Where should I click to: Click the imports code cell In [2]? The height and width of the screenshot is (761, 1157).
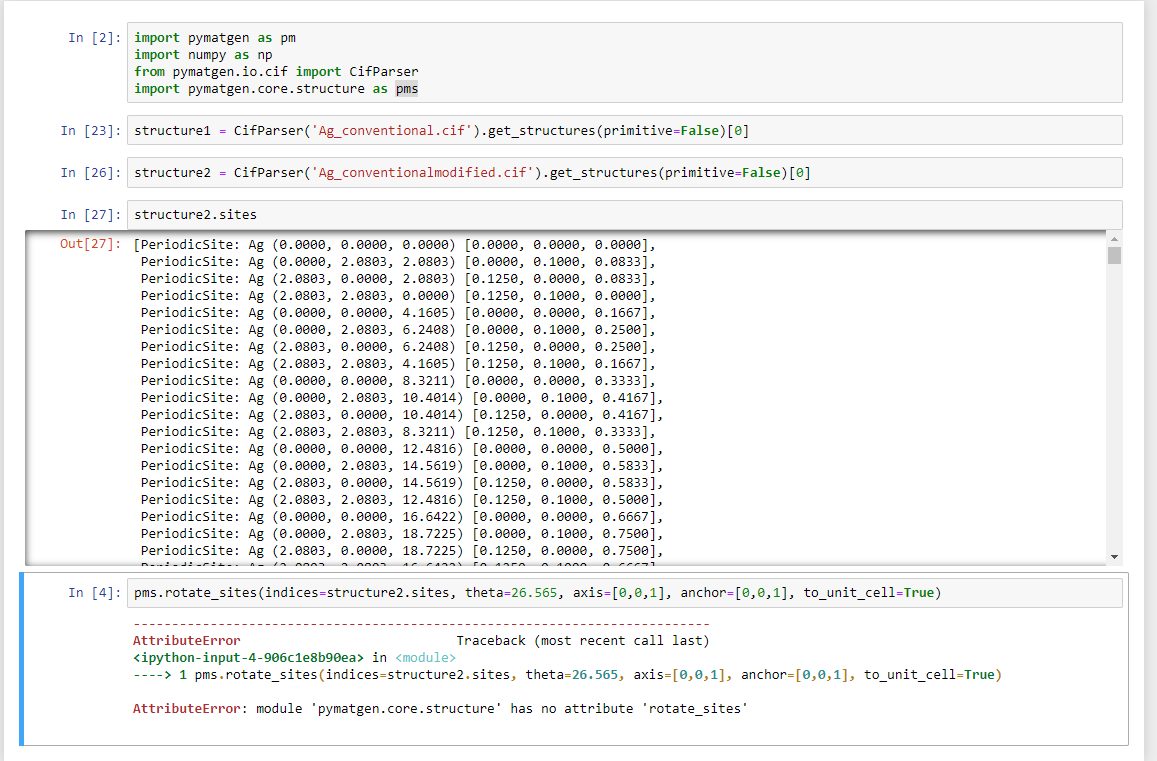[x=624, y=63]
